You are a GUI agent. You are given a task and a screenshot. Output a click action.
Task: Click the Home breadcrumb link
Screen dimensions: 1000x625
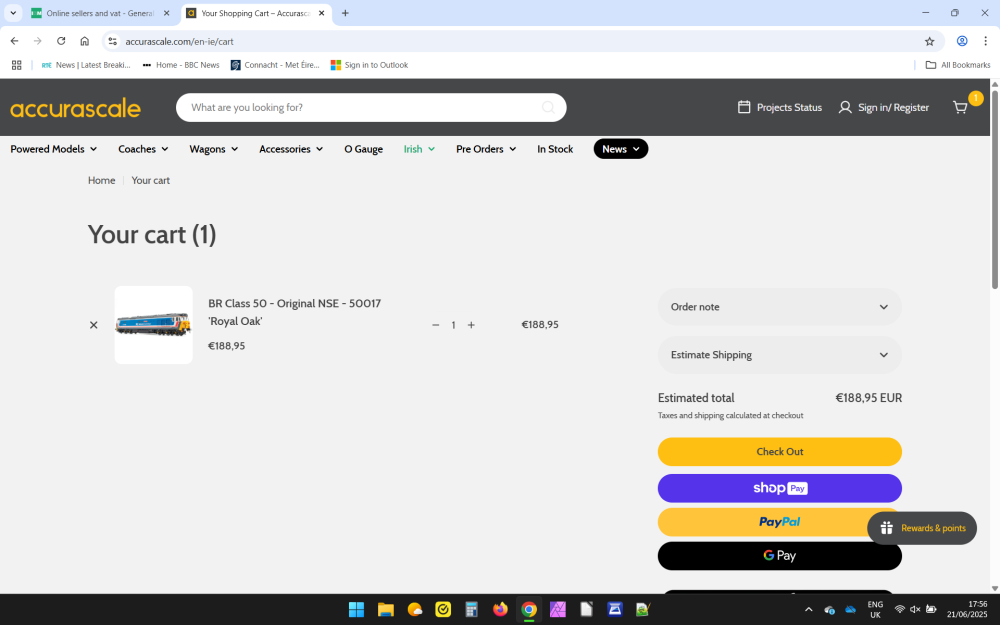pyautogui.click(x=101, y=180)
